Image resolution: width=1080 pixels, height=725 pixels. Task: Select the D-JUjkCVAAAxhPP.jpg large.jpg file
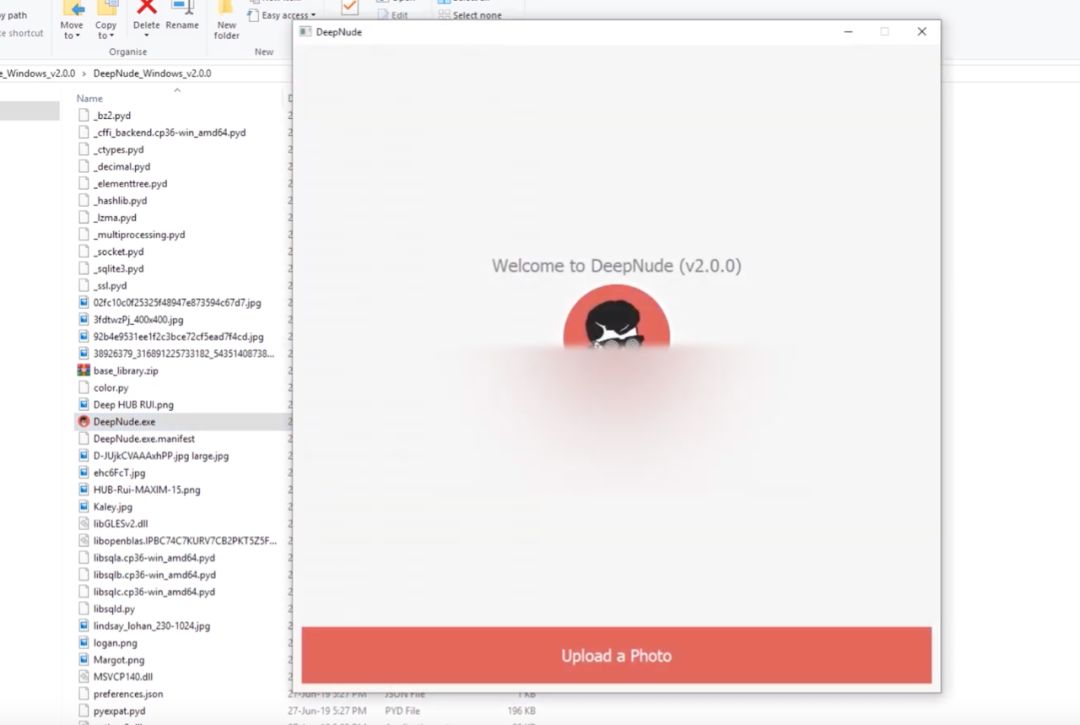click(x=161, y=455)
